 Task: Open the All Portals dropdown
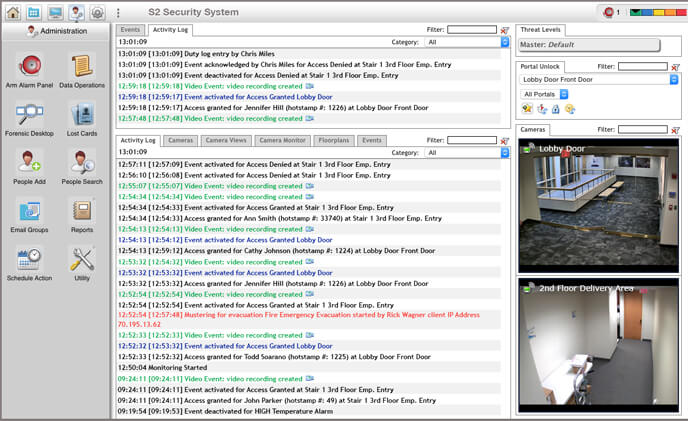tap(545, 94)
